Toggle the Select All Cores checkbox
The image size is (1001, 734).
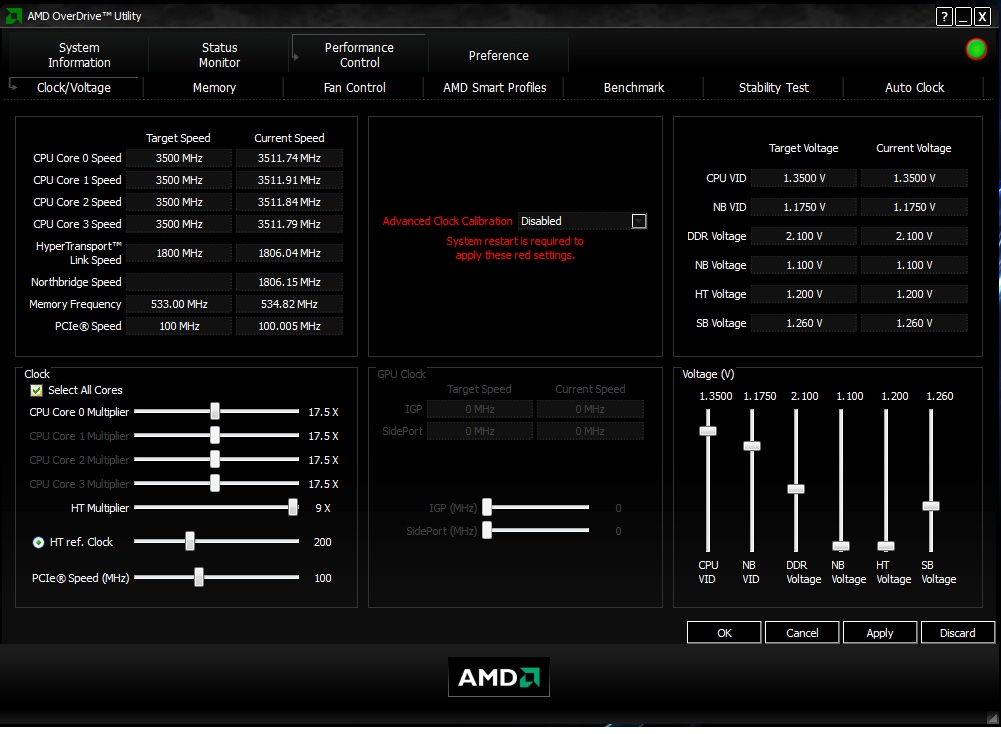pos(36,390)
